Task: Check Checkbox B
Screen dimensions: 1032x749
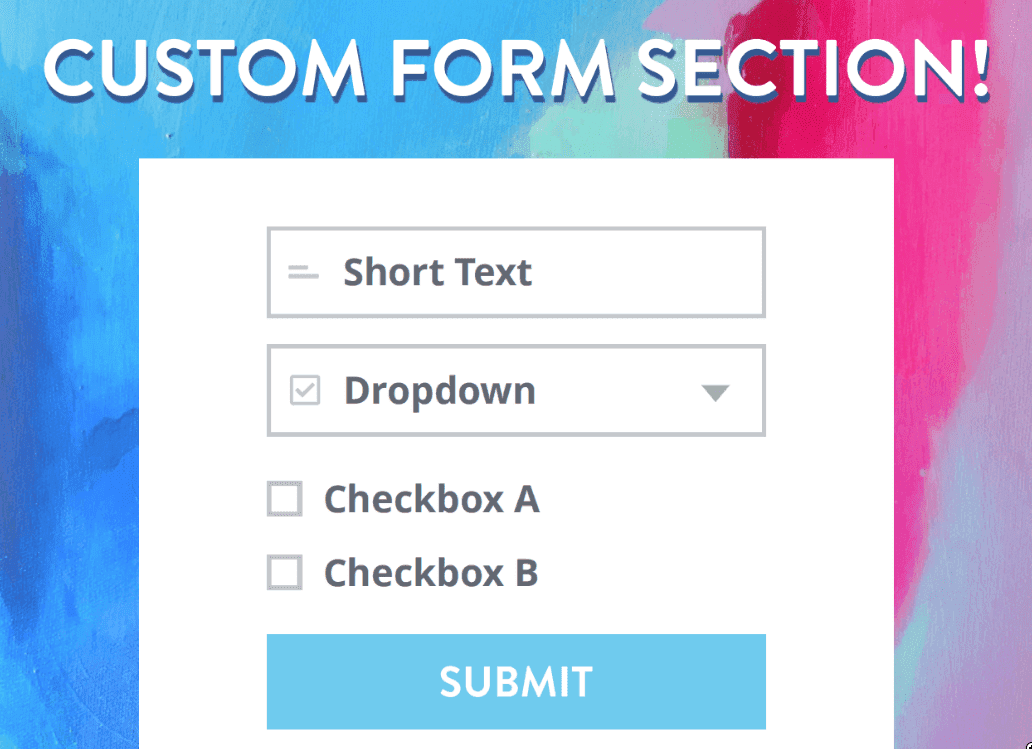Action: pyautogui.click(x=284, y=573)
